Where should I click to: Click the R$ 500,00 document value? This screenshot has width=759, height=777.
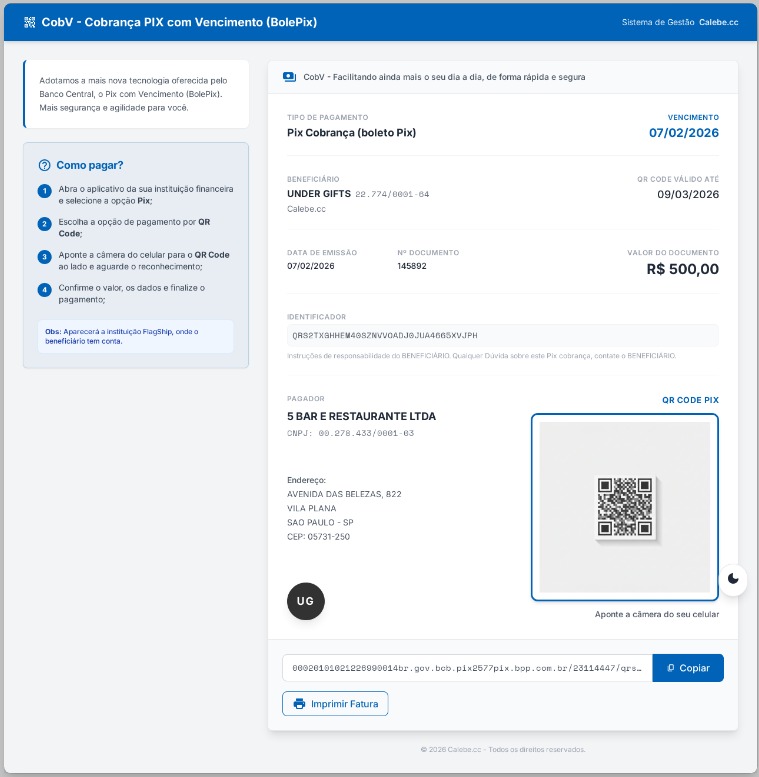click(x=682, y=269)
